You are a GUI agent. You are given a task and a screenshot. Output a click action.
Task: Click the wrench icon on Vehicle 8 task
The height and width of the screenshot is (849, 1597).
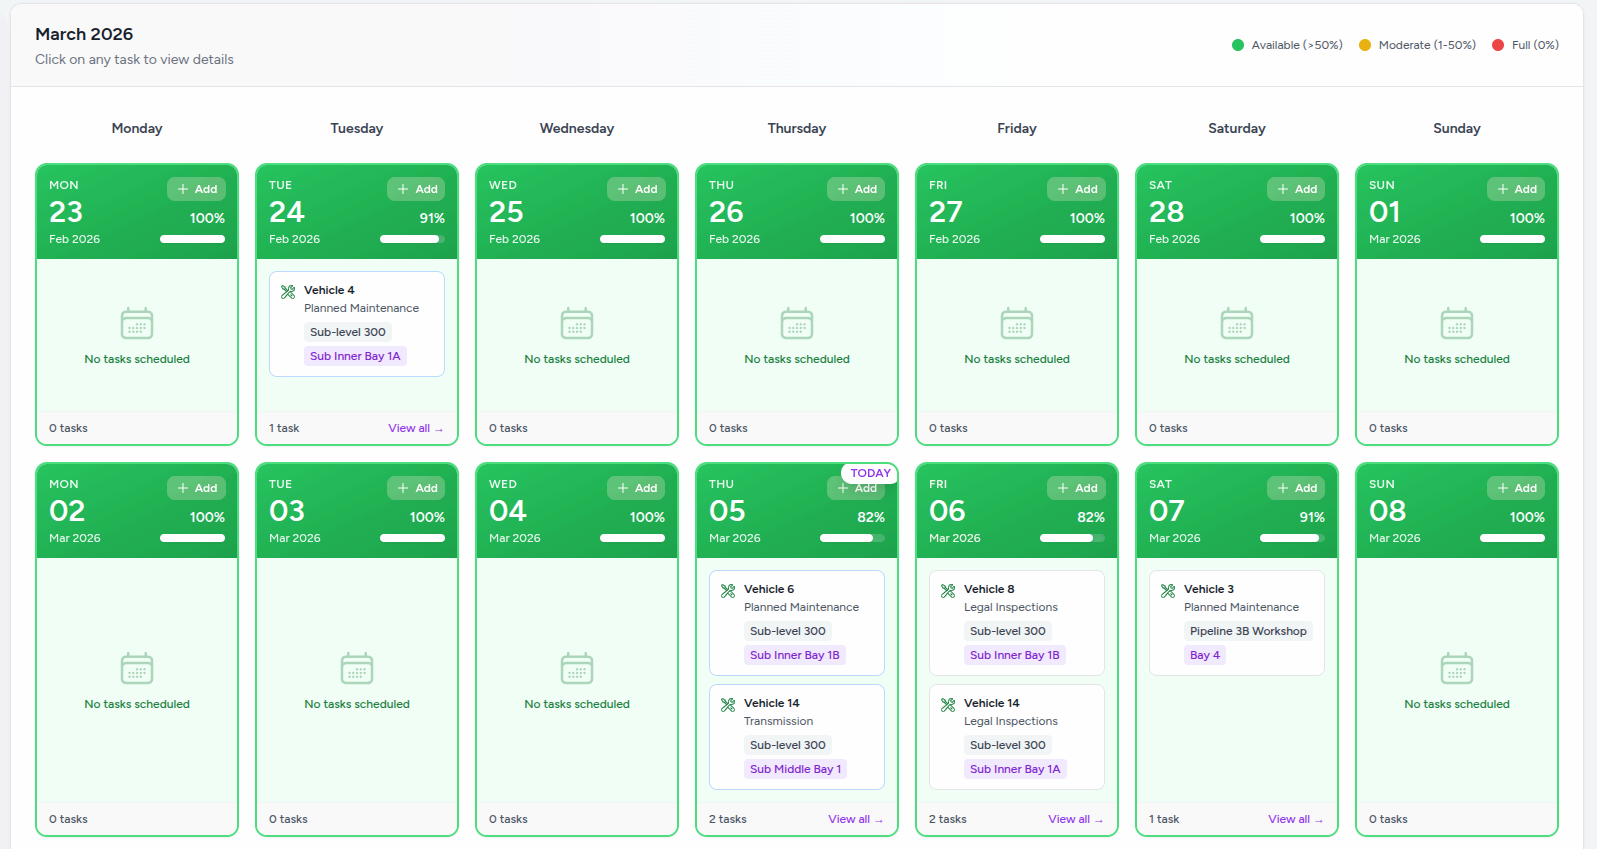click(x=948, y=591)
